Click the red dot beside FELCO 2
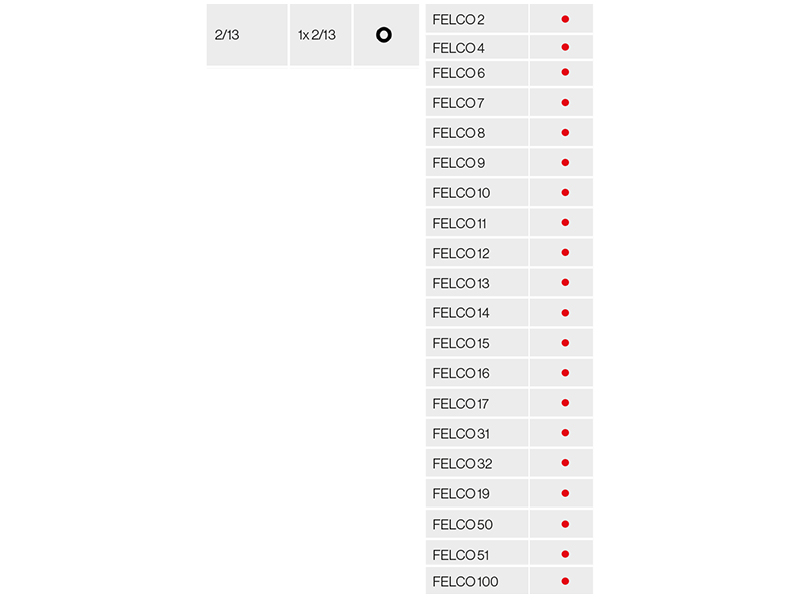The height and width of the screenshot is (600, 800). pyautogui.click(x=565, y=19)
